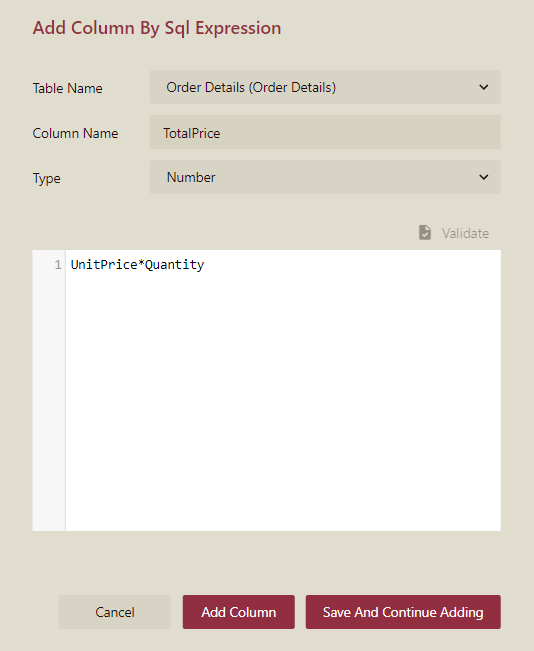Click the Table Name label
Image resolution: width=534 pixels, height=651 pixels.
[x=68, y=88]
